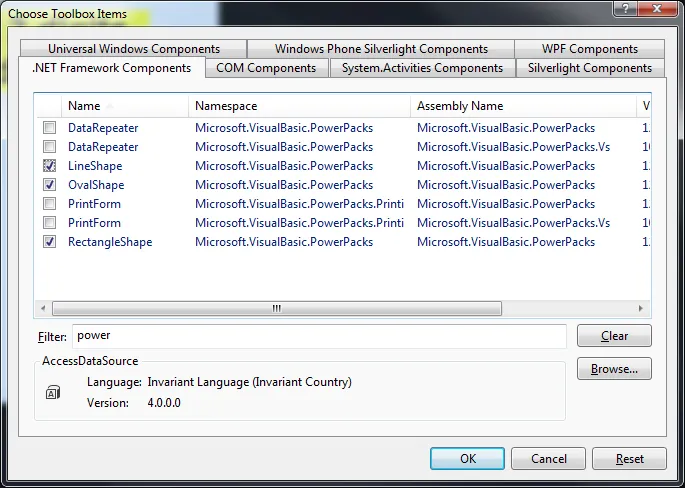Select the OvalShape name in list

(x=96, y=185)
